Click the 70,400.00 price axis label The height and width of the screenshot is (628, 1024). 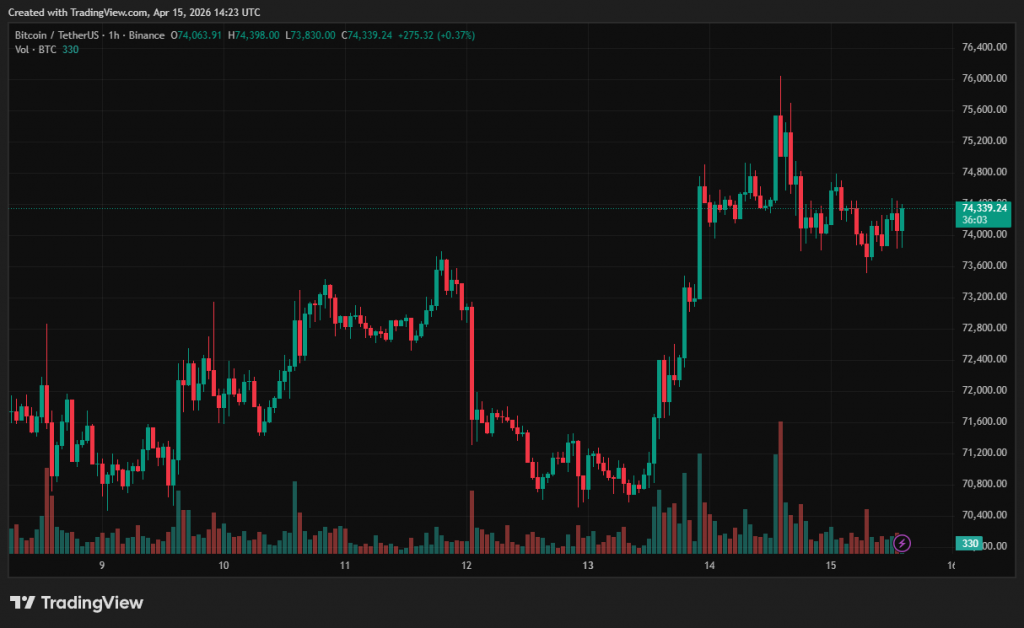tap(983, 515)
